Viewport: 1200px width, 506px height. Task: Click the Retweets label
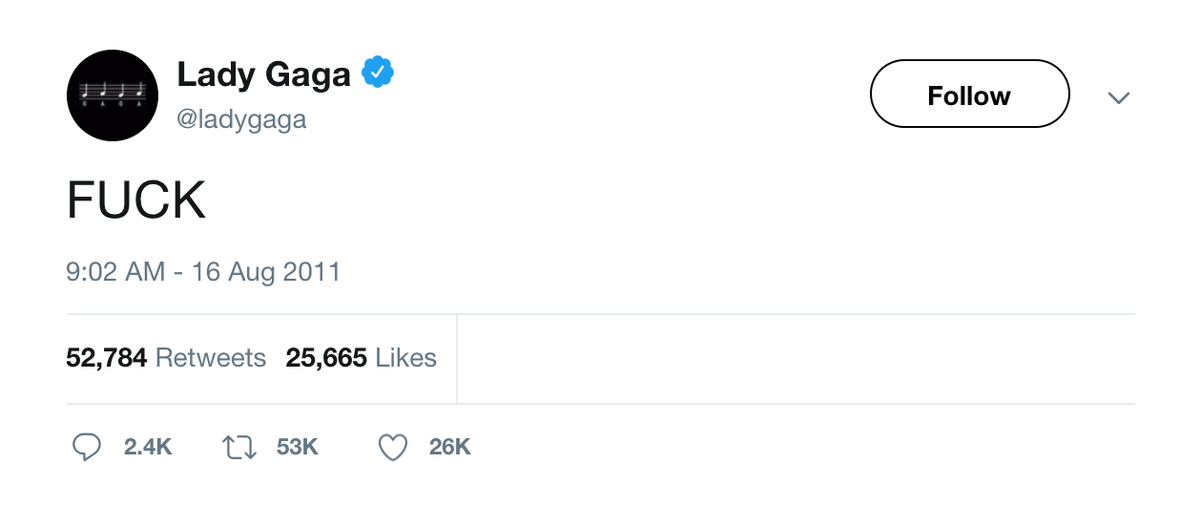pos(211,358)
